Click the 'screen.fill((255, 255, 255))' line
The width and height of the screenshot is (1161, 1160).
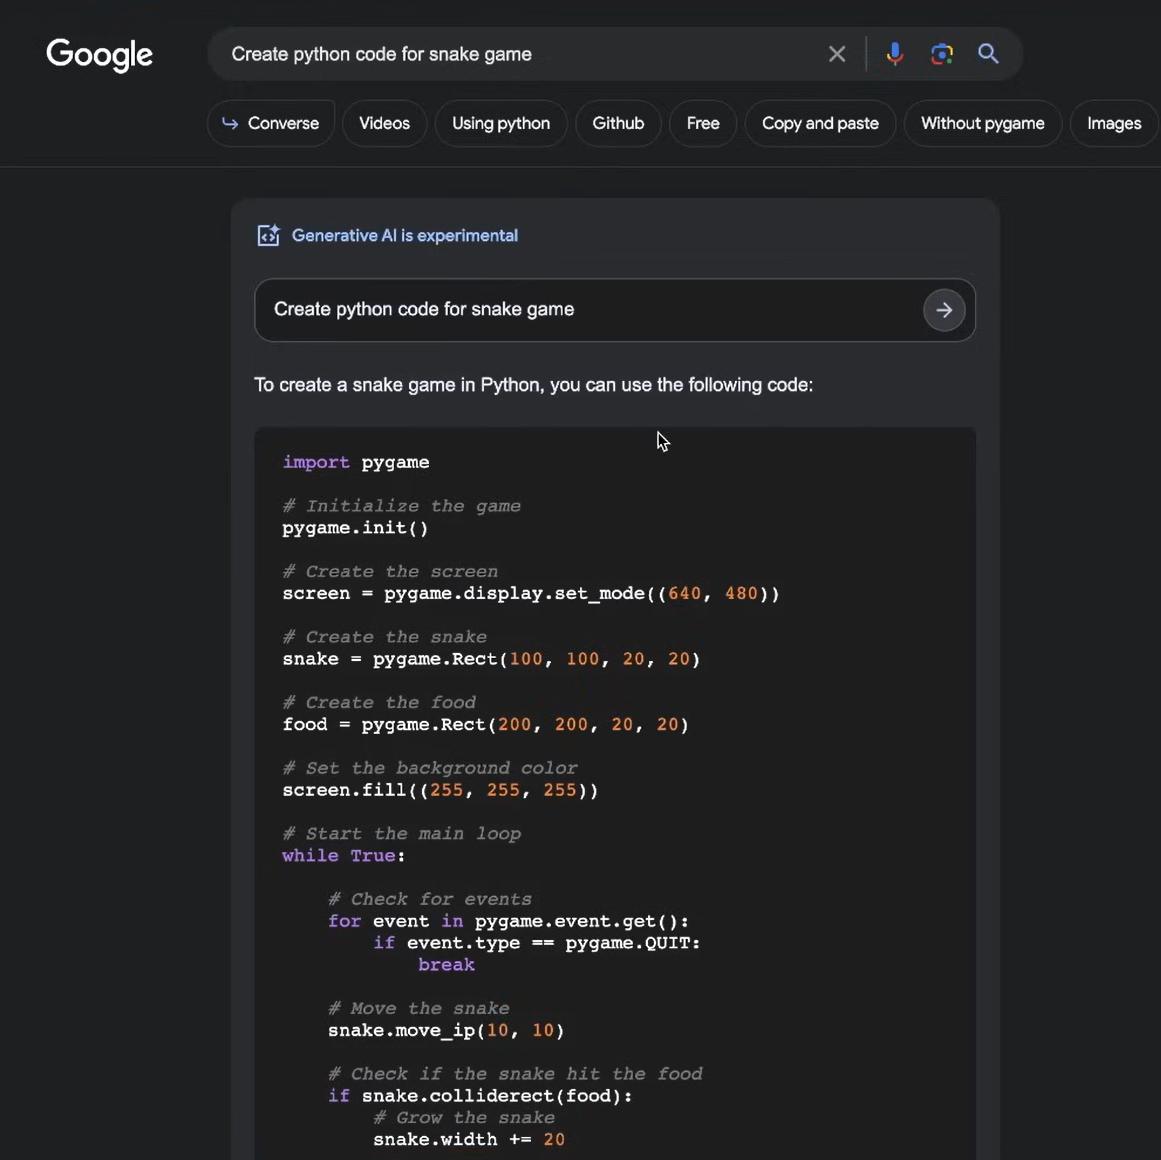point(440,790)
